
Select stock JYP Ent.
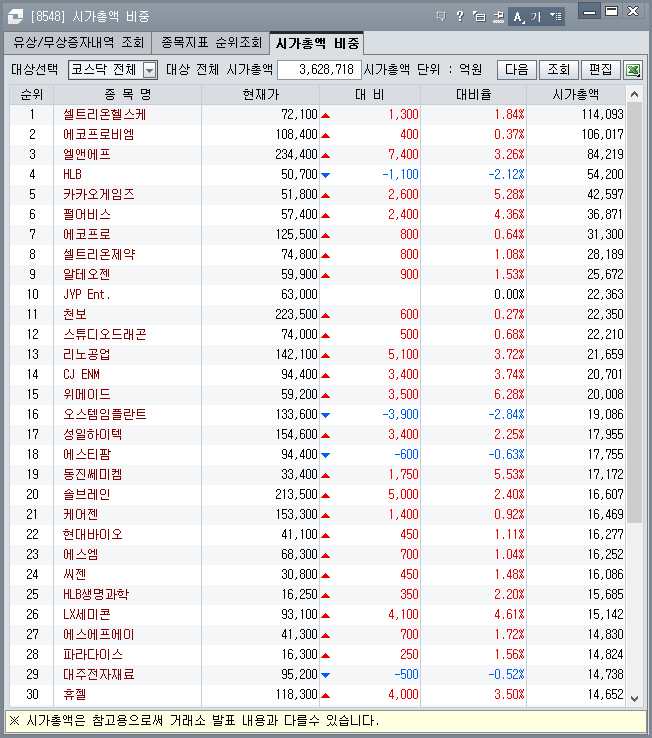tap(87, 295)
